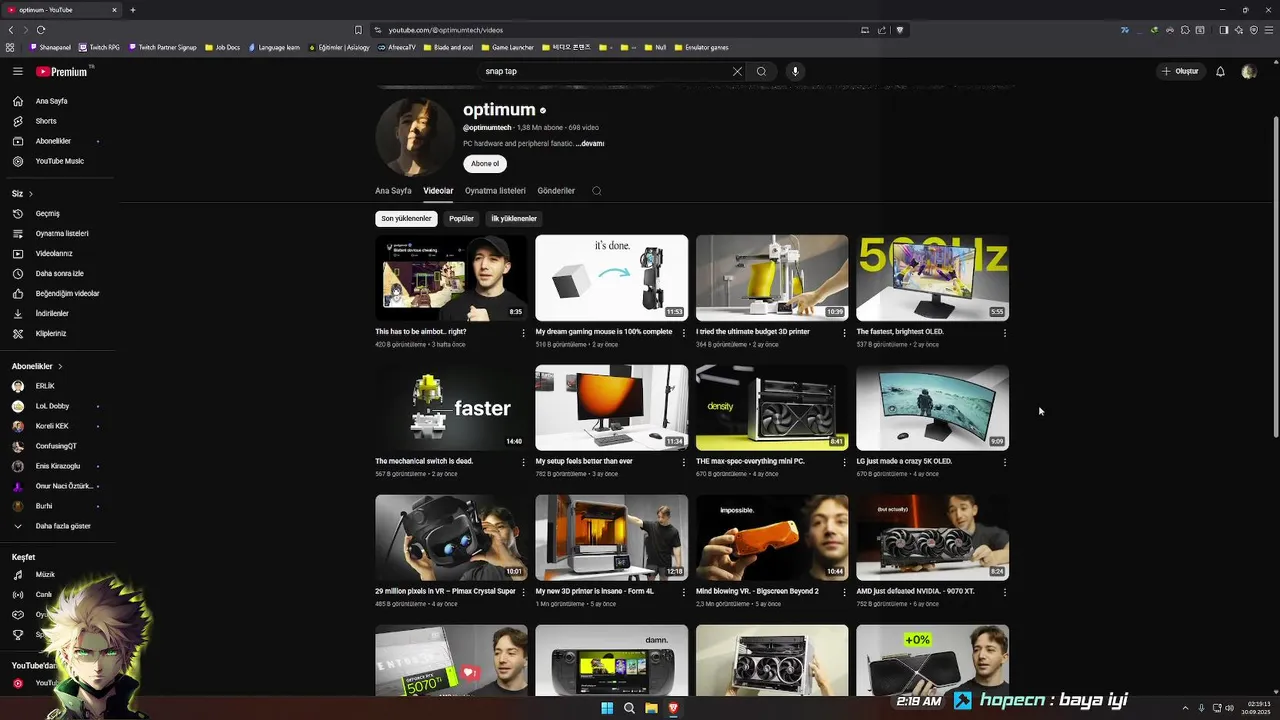Open options menu for 'This has to be aimbot' video
1280x720 pixels.
pyautogui.click(x=523, y=333)
